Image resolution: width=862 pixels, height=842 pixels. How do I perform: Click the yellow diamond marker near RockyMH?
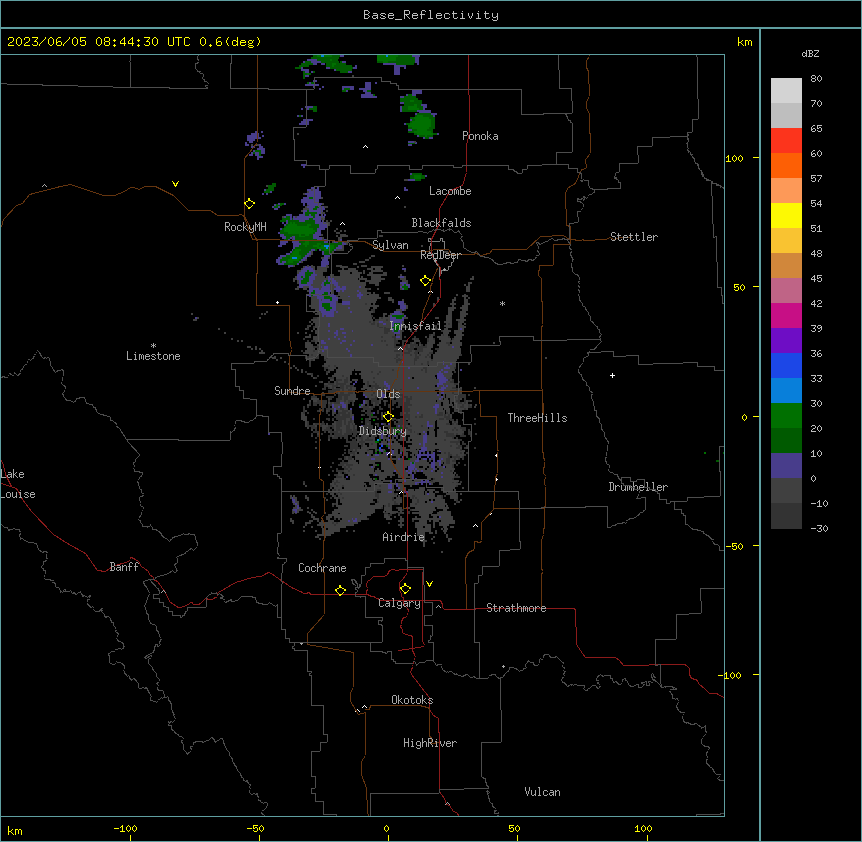coord(249,204)
